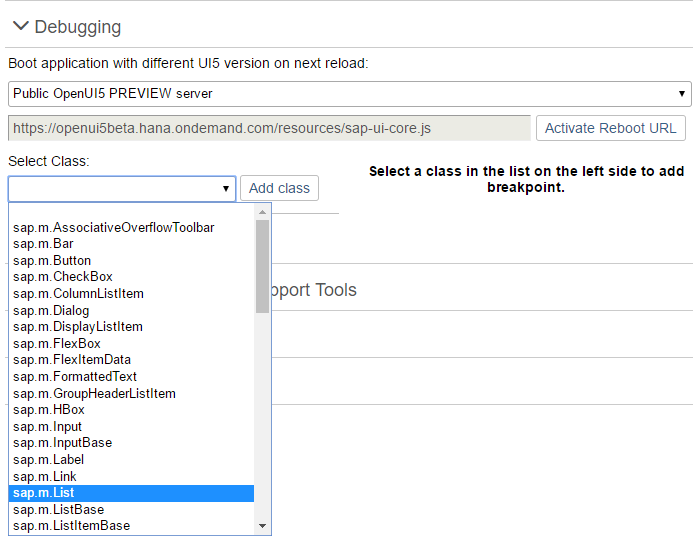Open the UI5 version server dropdown

350,94
